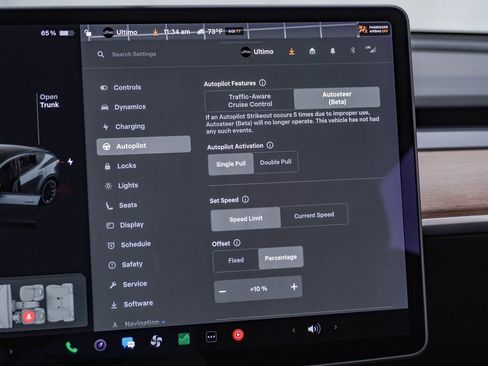Increase offset with plus button

point(294,287)
